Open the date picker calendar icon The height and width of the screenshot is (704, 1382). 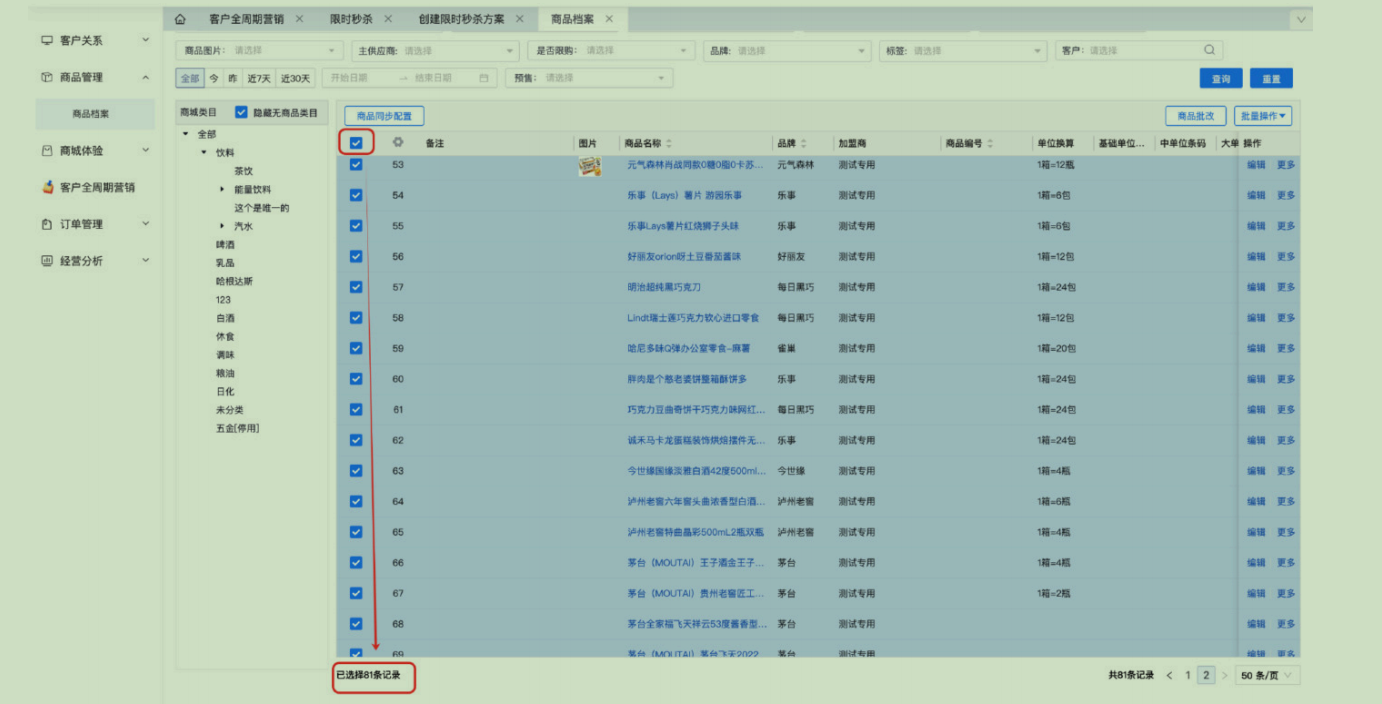pyautogui.click(x=484, y=78)
